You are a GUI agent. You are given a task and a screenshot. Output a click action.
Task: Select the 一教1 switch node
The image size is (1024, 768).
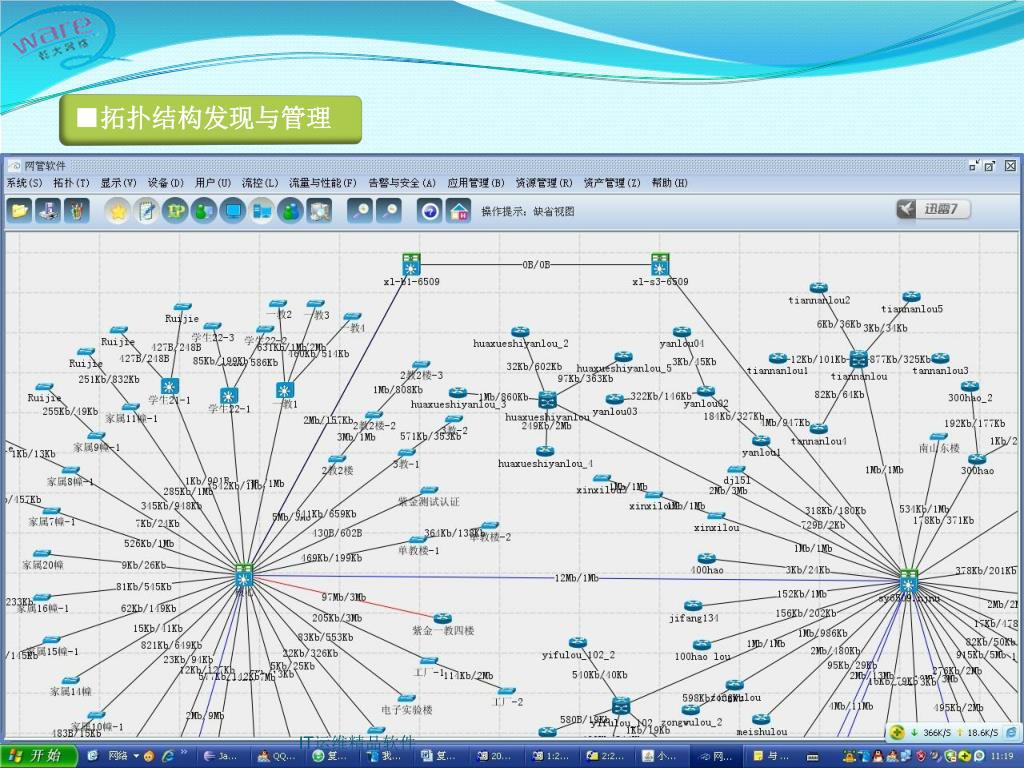pos(285,391)
